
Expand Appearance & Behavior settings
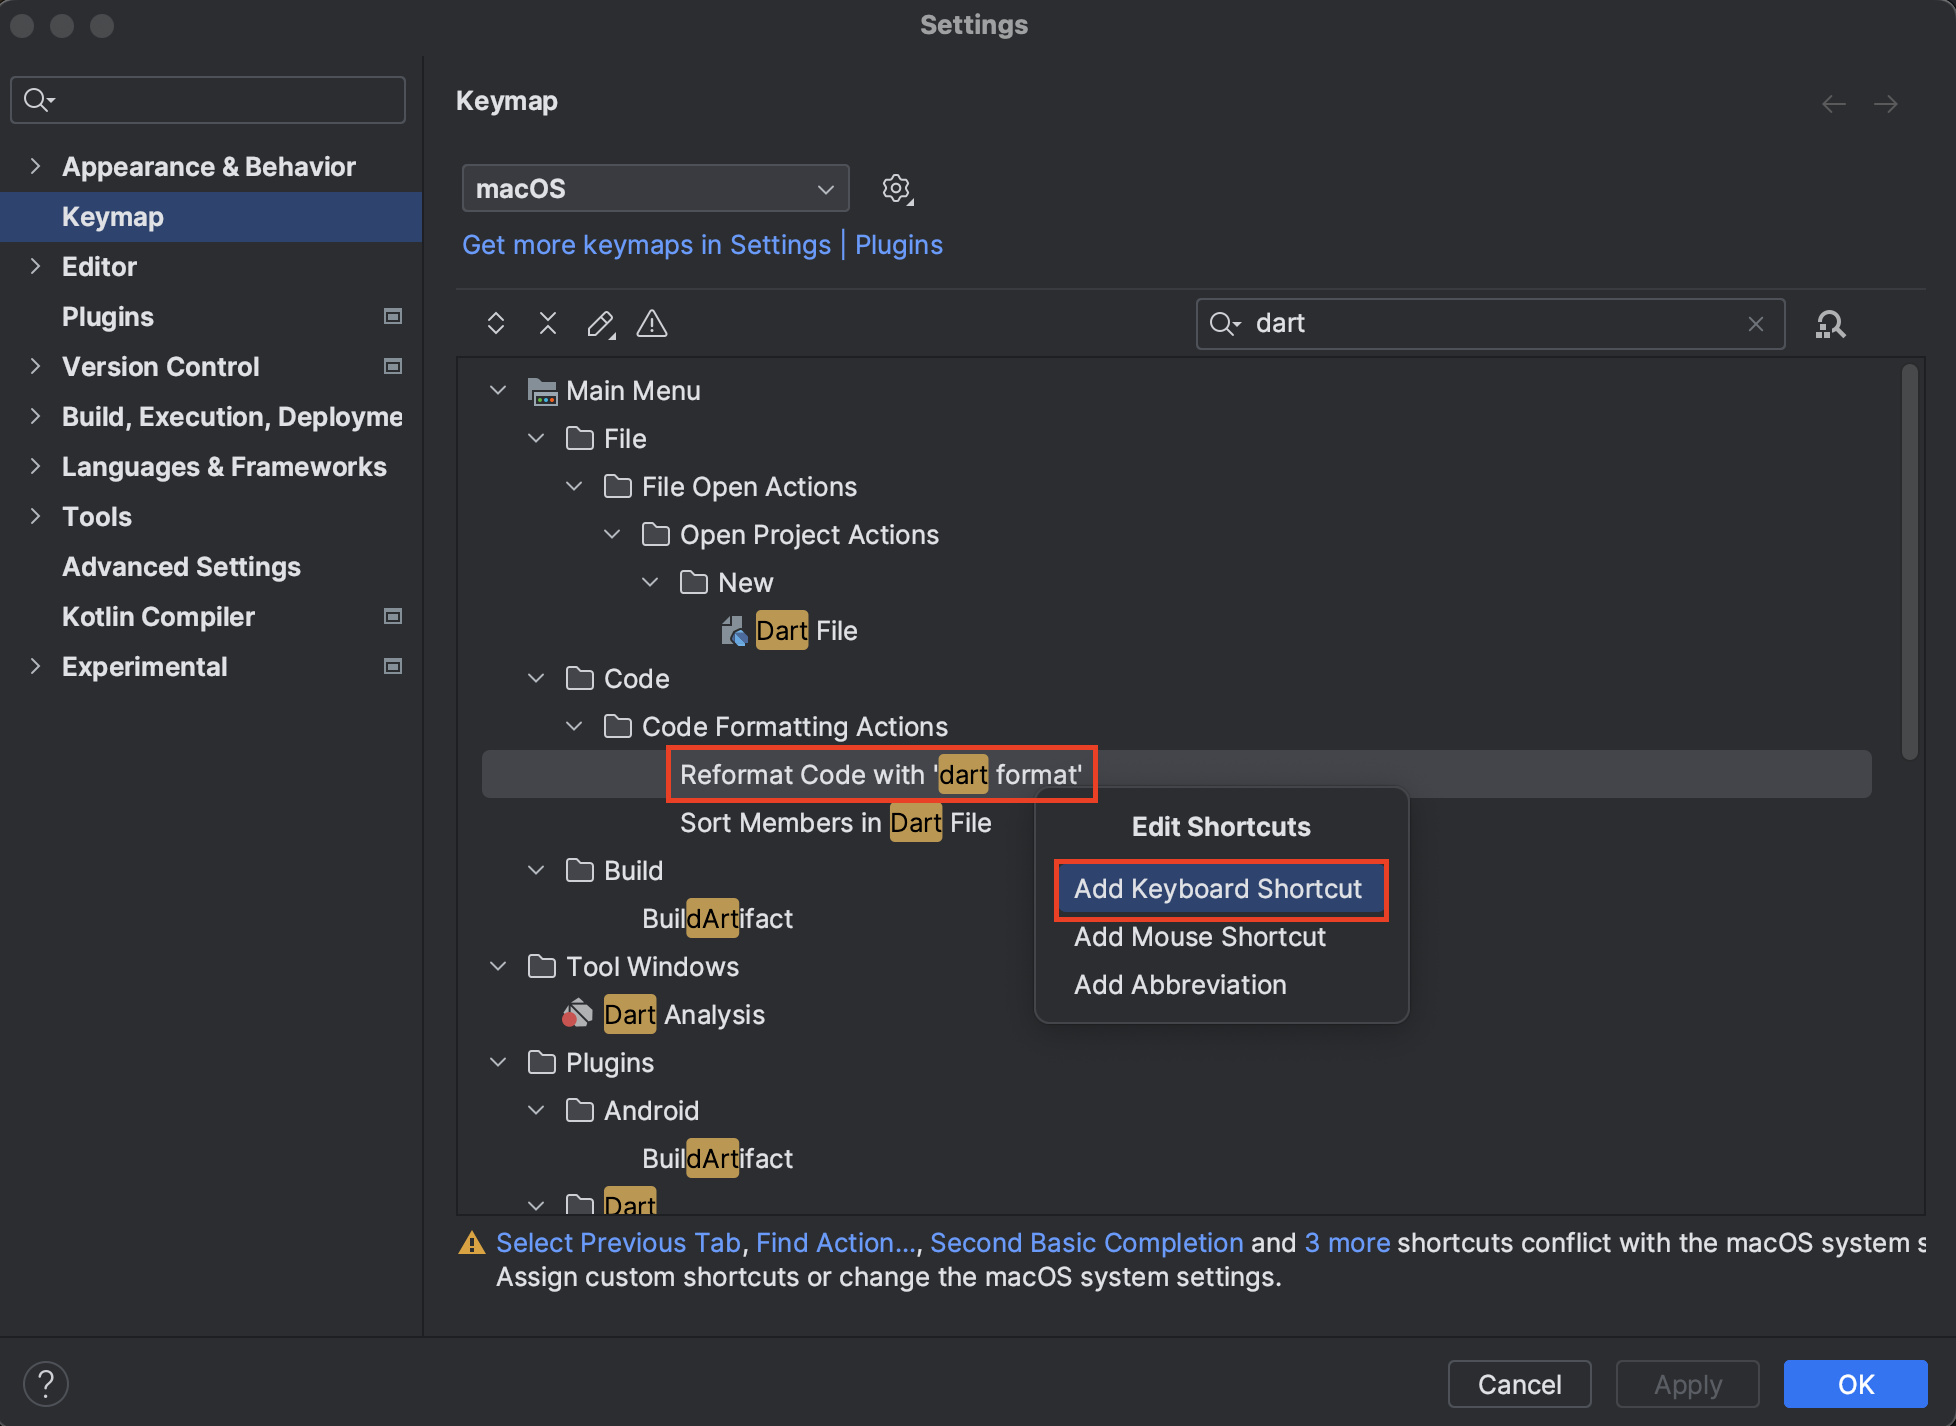36,166
